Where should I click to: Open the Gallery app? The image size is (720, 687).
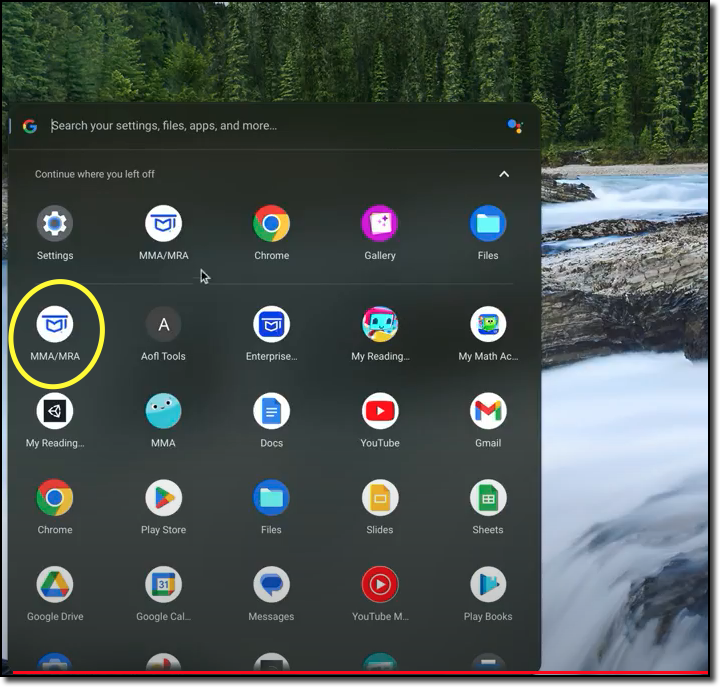[380, 224]
